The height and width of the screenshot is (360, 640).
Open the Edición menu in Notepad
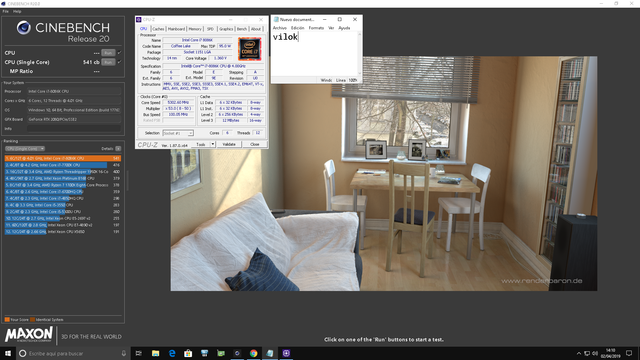pos(298,28)
